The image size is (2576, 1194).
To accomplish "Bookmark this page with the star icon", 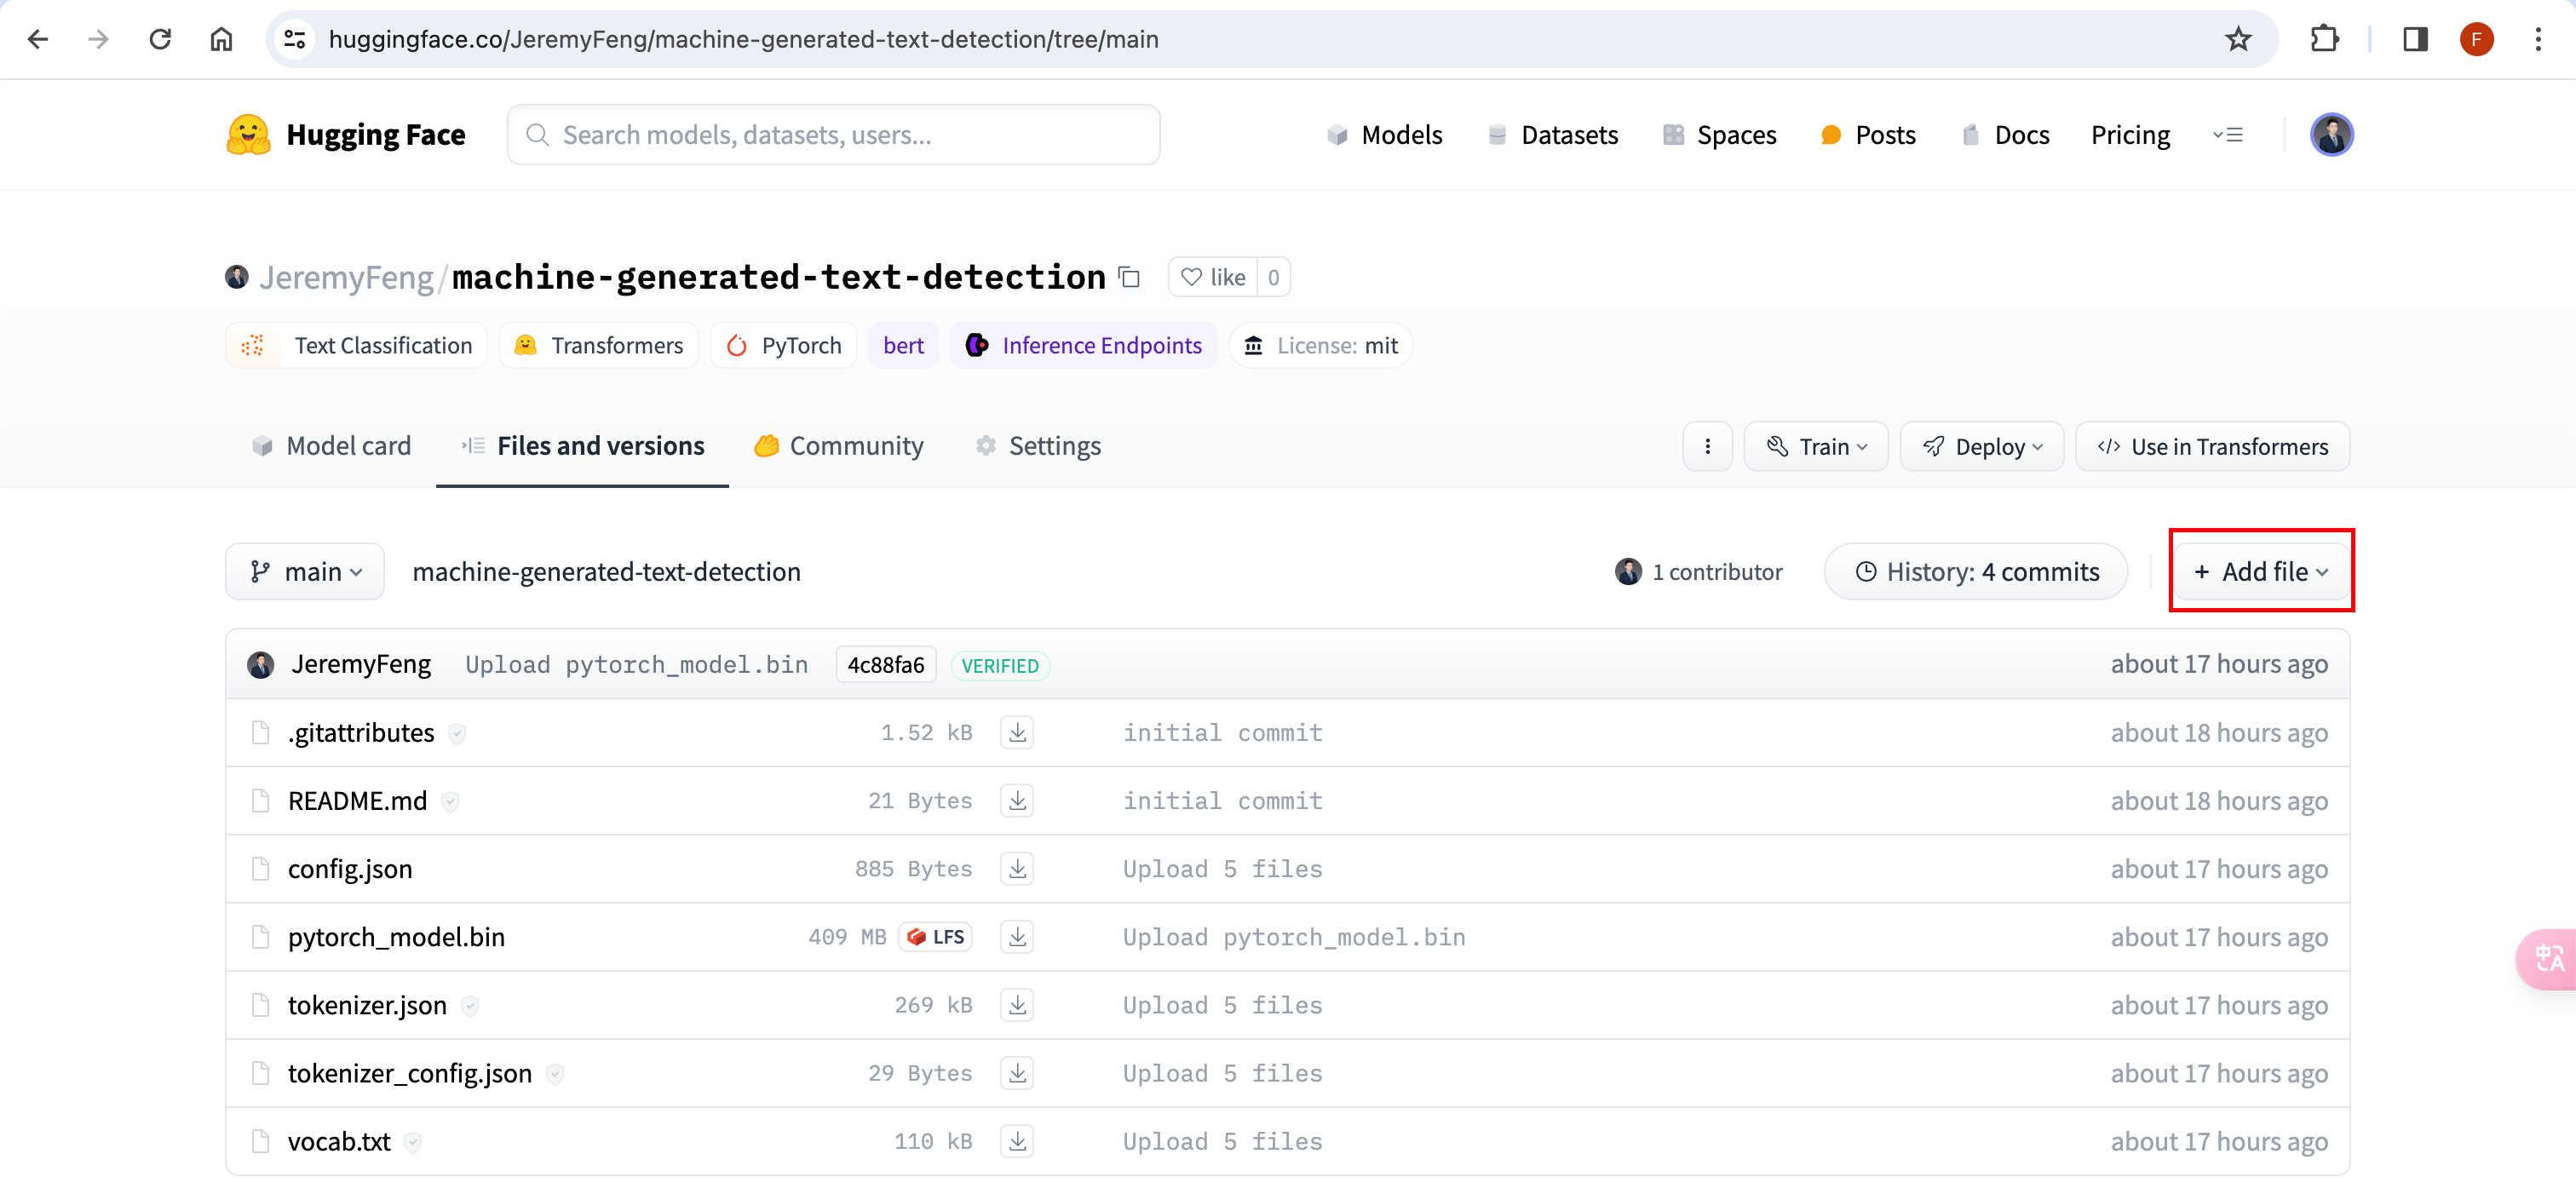I will click(2238, 39).
